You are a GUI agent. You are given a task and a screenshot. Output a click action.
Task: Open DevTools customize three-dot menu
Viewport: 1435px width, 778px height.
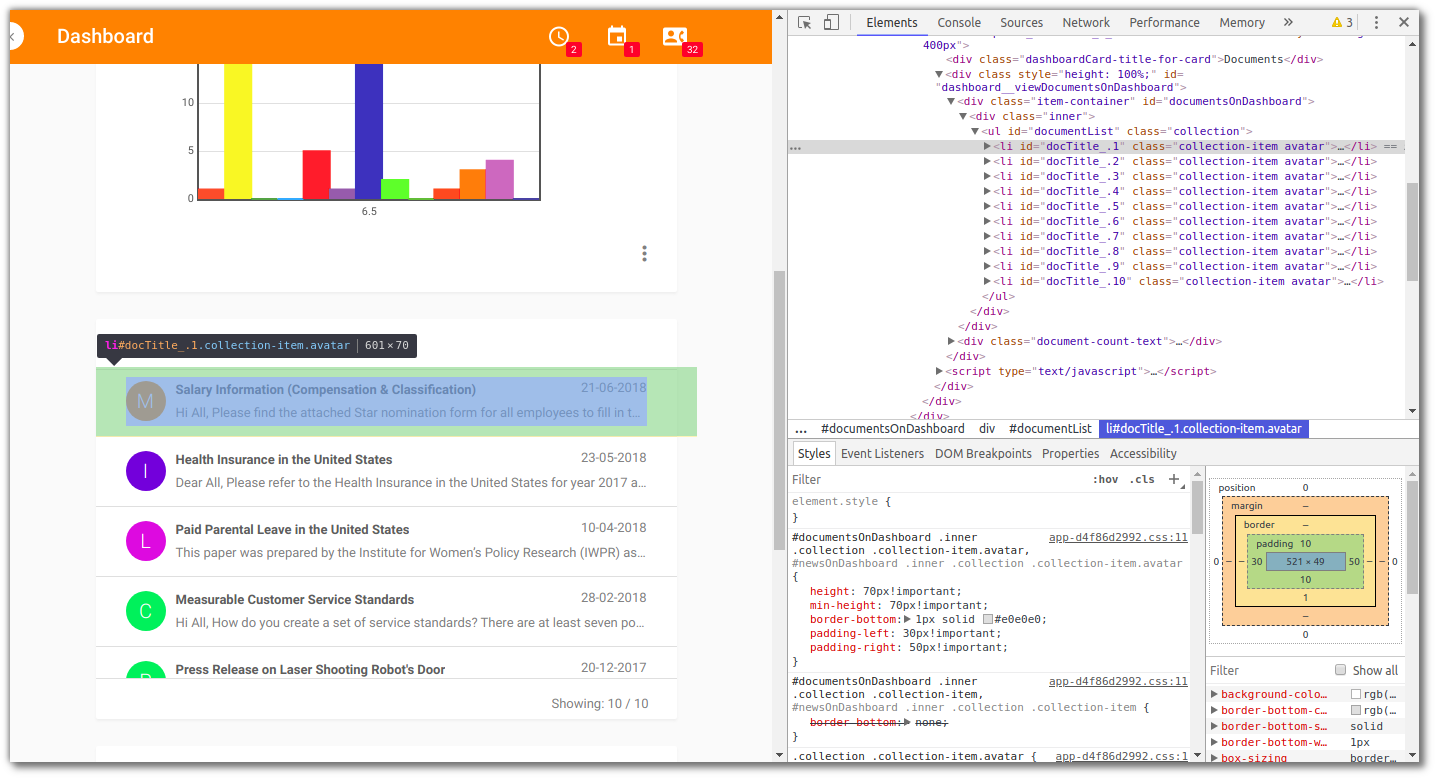tap(1376, 22)
